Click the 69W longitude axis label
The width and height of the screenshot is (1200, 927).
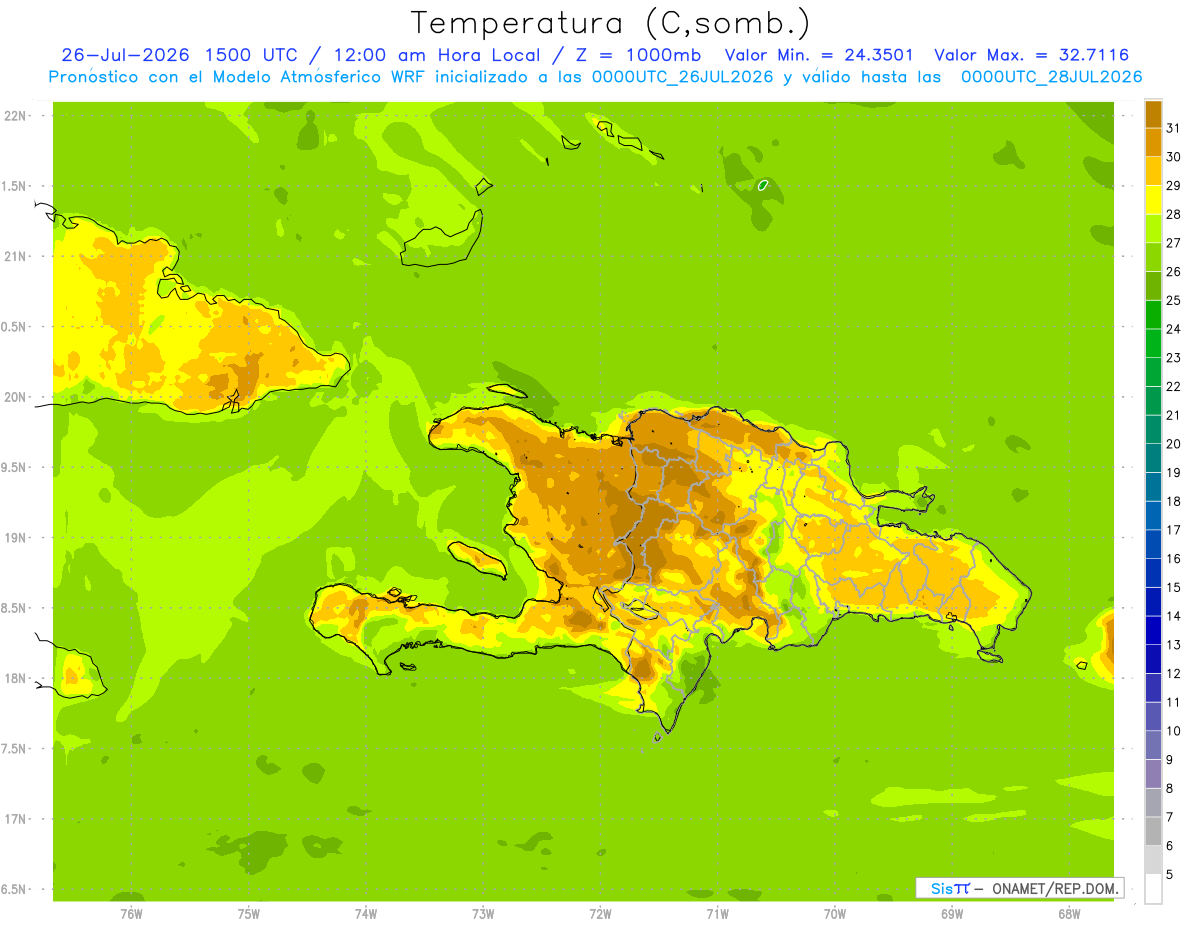tap(952, 913)
